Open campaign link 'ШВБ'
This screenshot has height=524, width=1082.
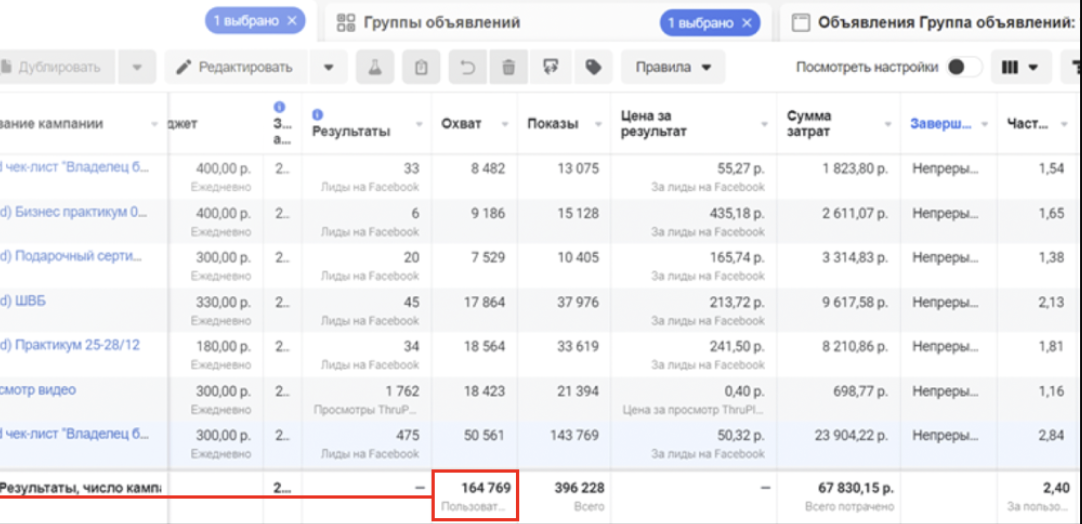point(24,301)
